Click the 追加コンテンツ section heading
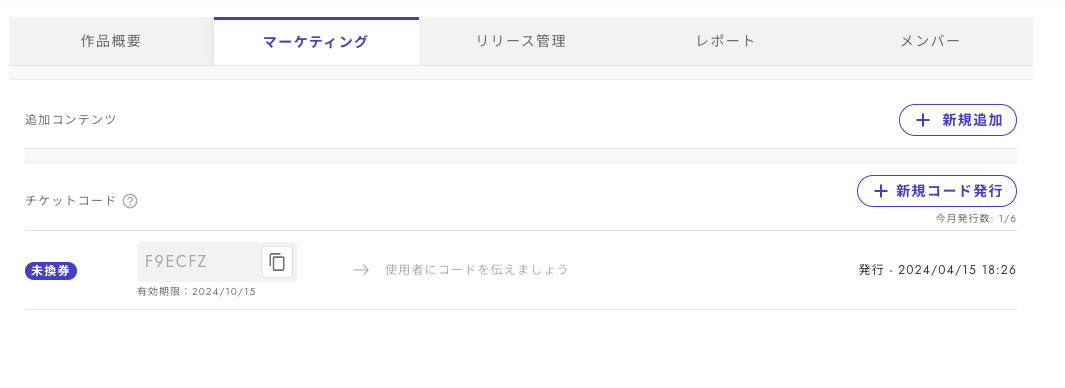The width and height of the screenshot is (1065, 388). (71, 120)
